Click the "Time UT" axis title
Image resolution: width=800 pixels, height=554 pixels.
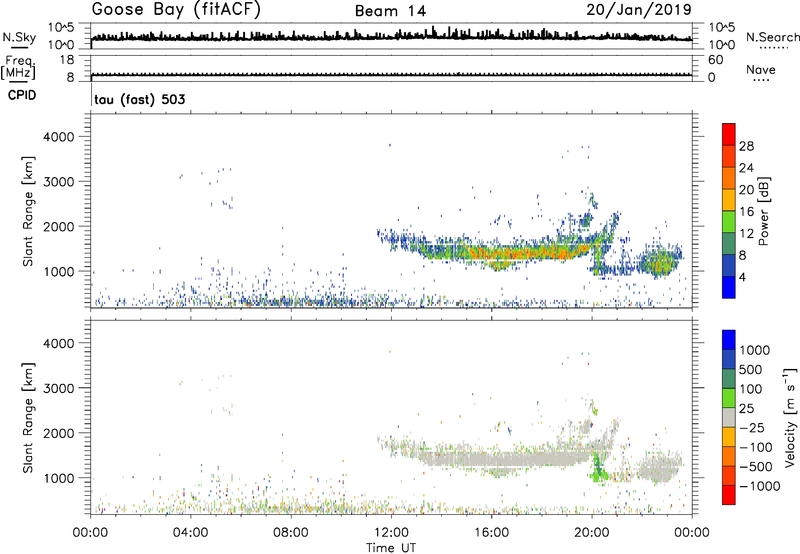[391, 548]
